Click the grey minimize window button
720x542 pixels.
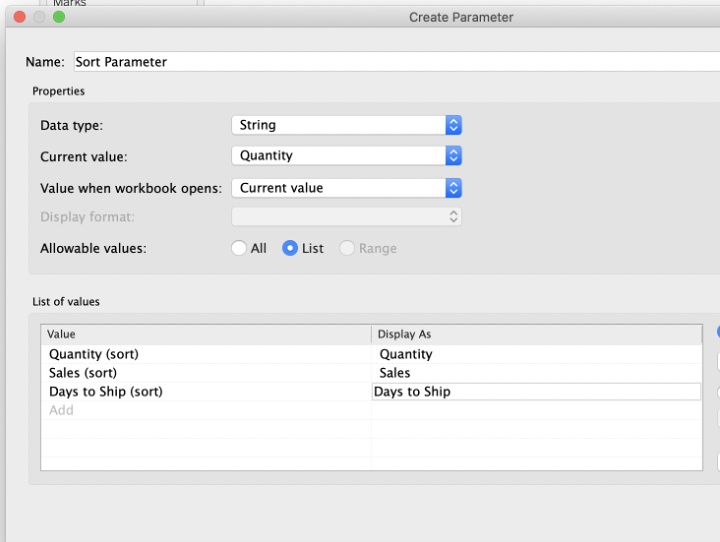click(39, 17)
